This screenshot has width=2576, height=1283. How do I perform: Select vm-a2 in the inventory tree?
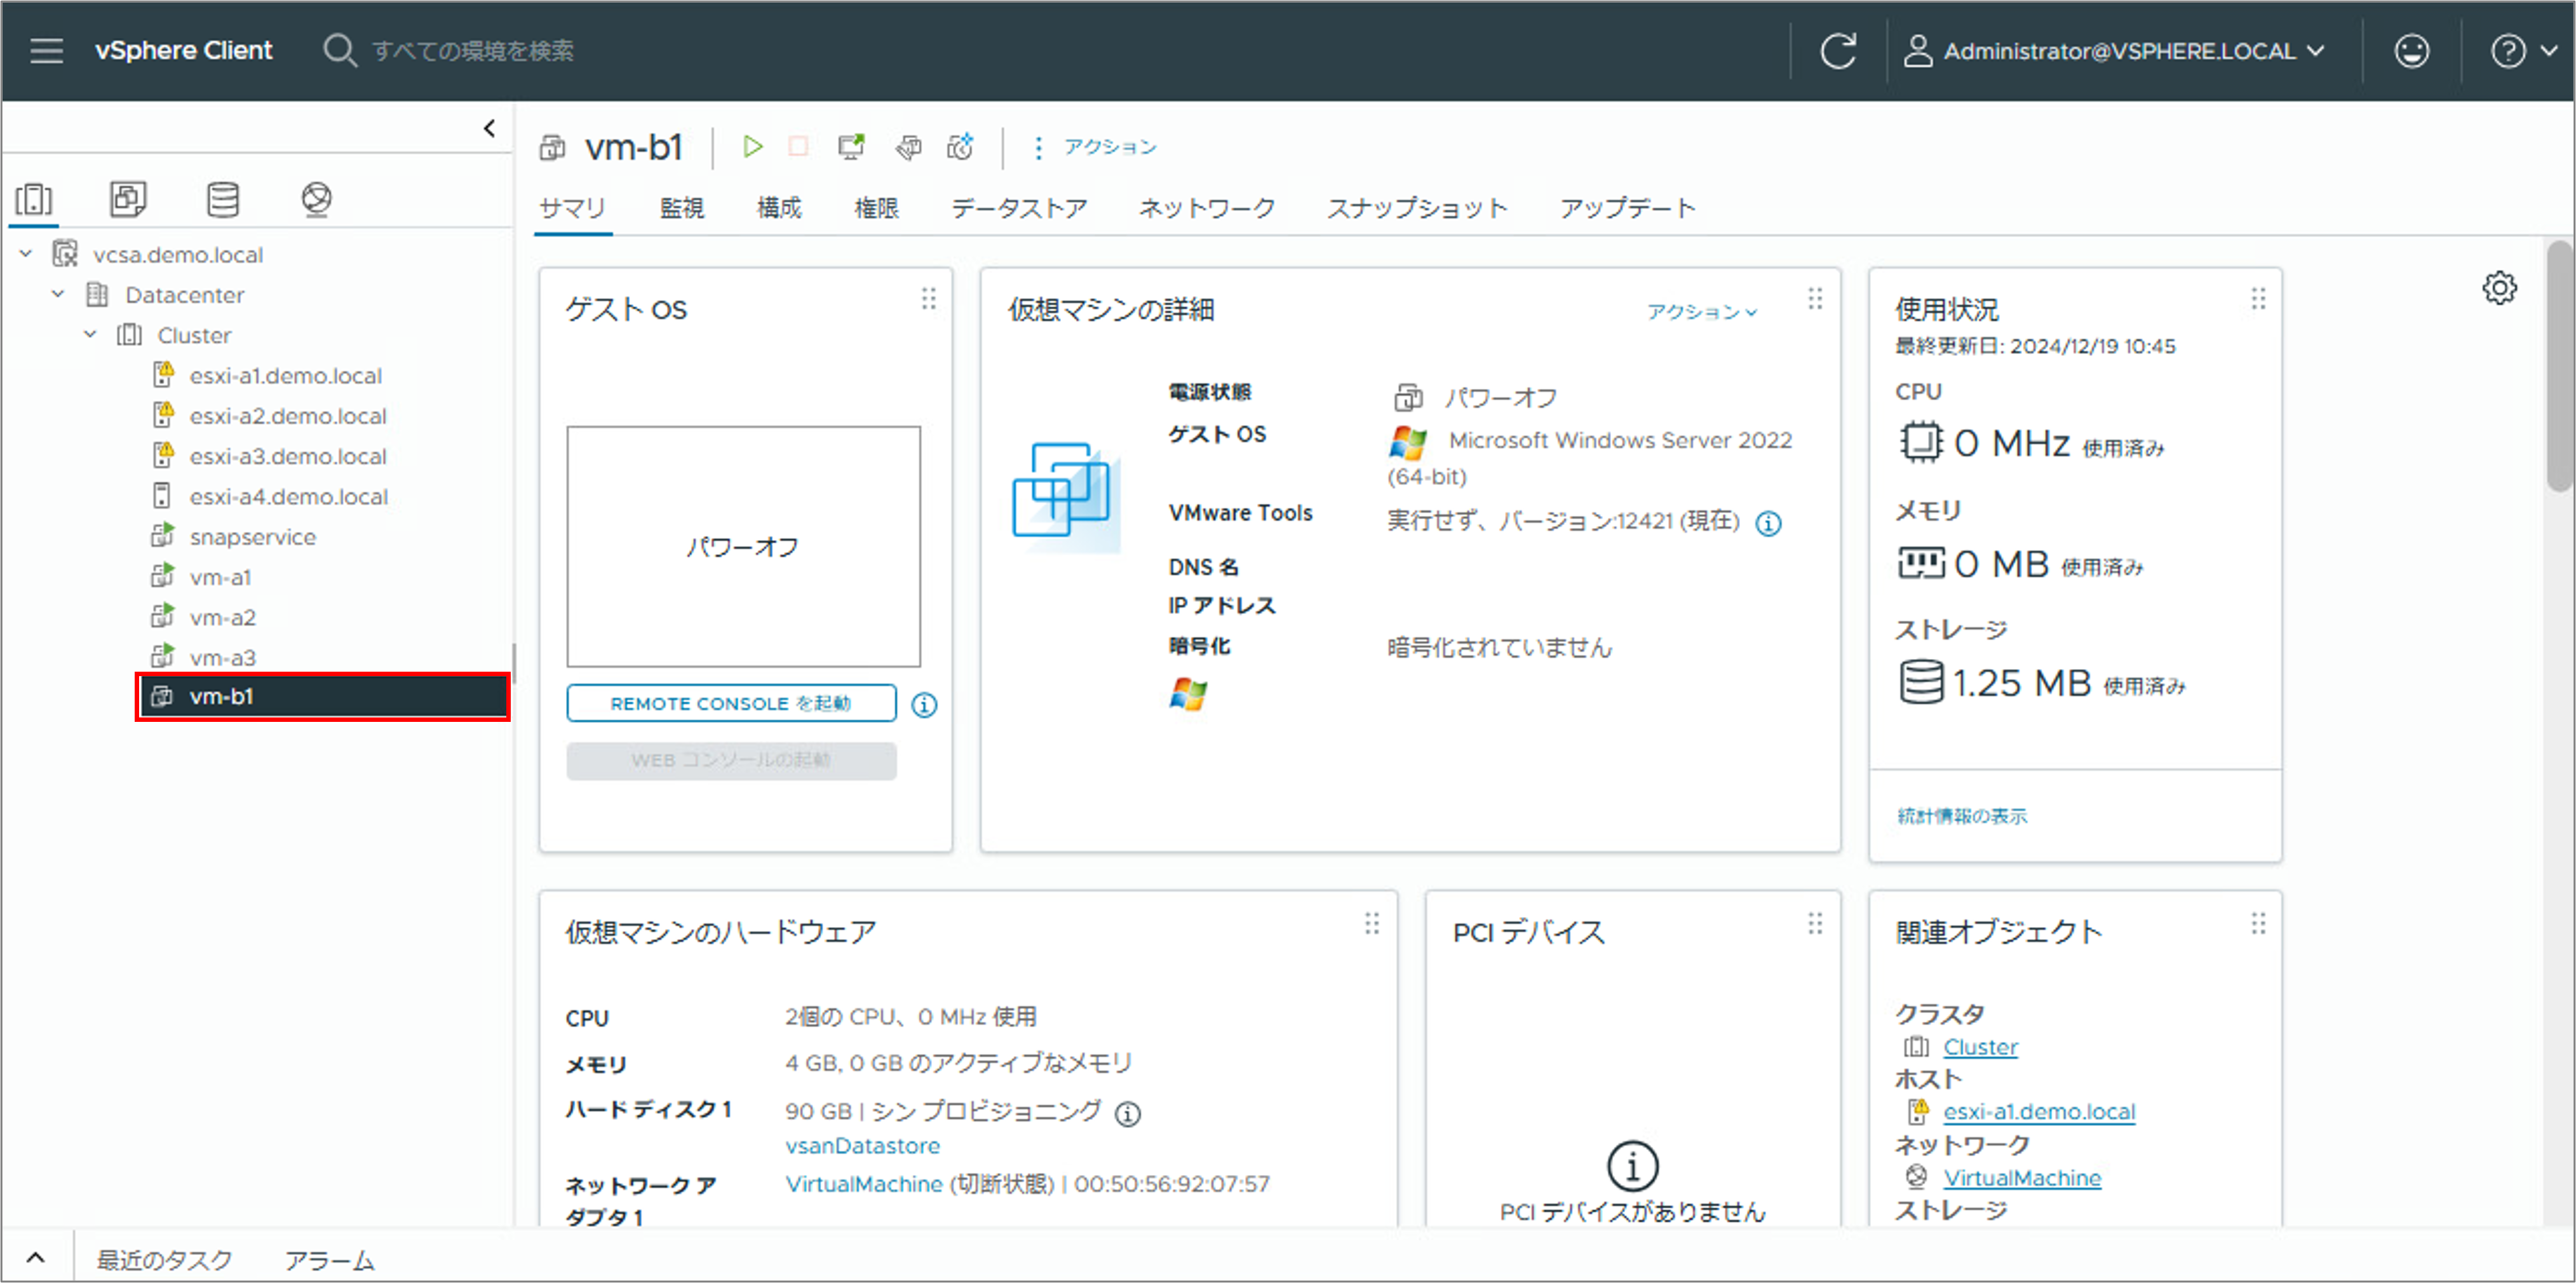pyautogui.click(x=222, y=617)
